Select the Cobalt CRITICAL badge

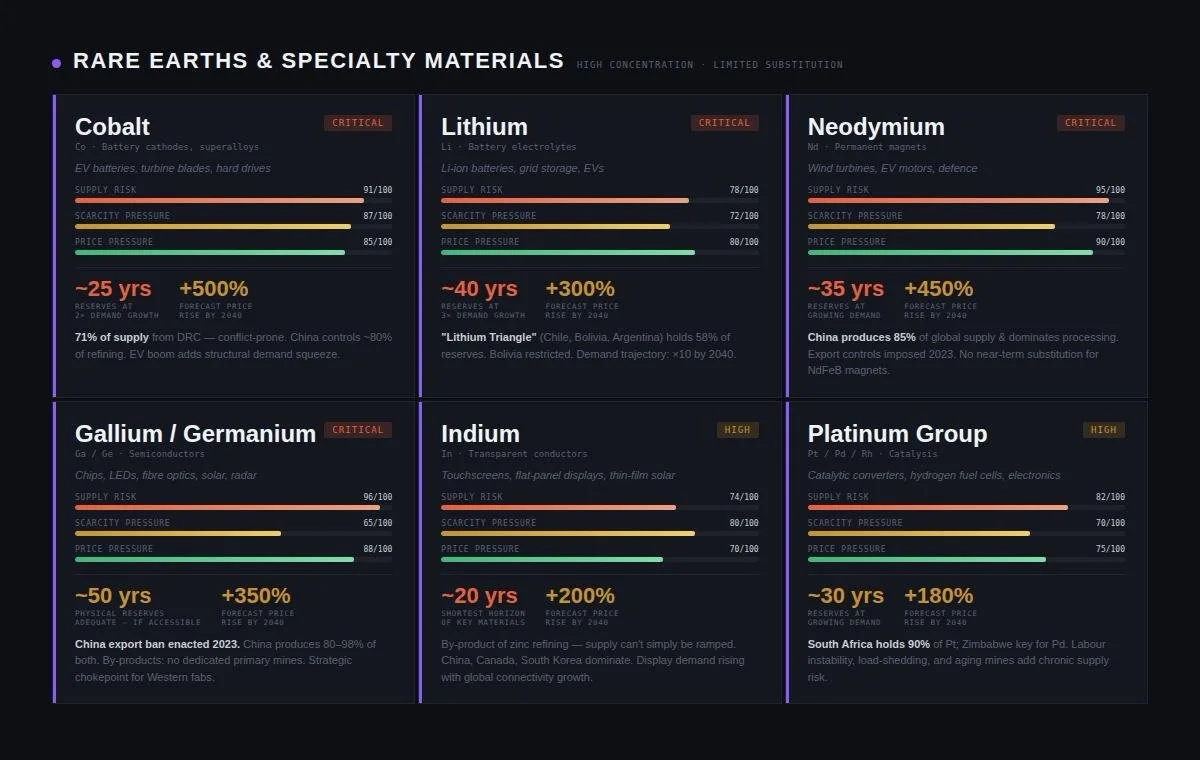pos(358,123)
